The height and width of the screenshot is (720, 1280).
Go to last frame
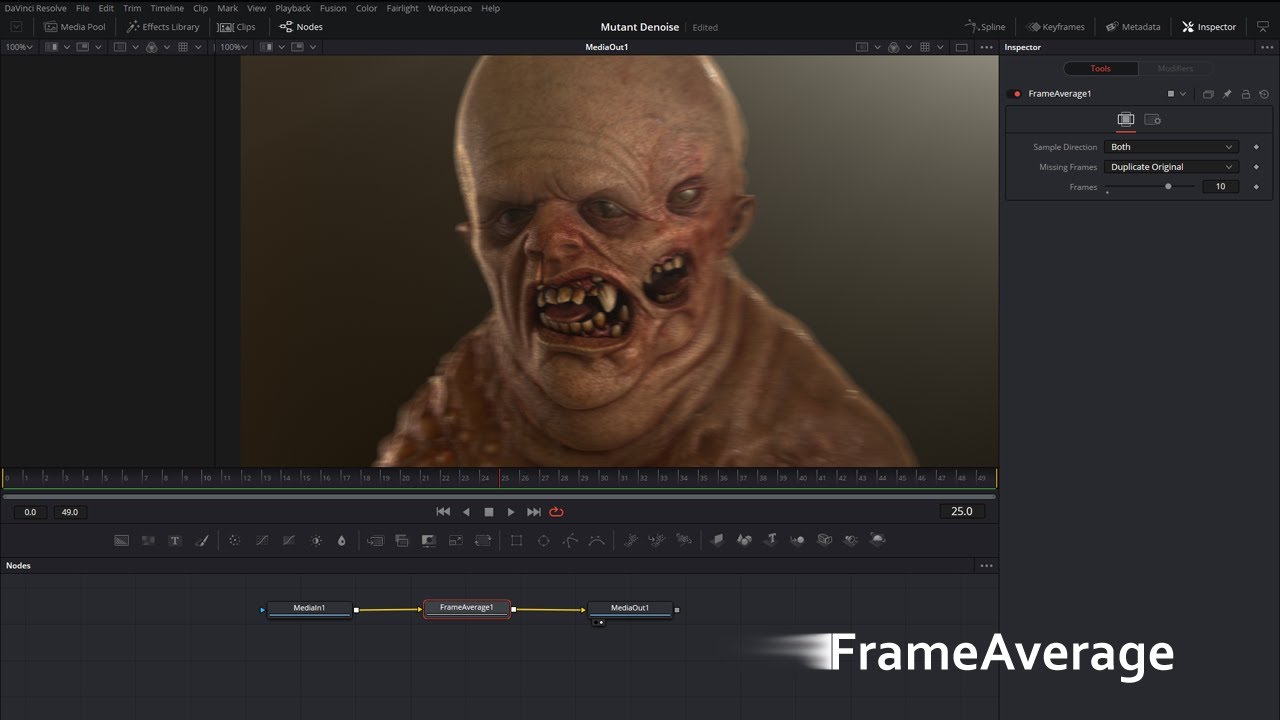(x=534, y=512)
